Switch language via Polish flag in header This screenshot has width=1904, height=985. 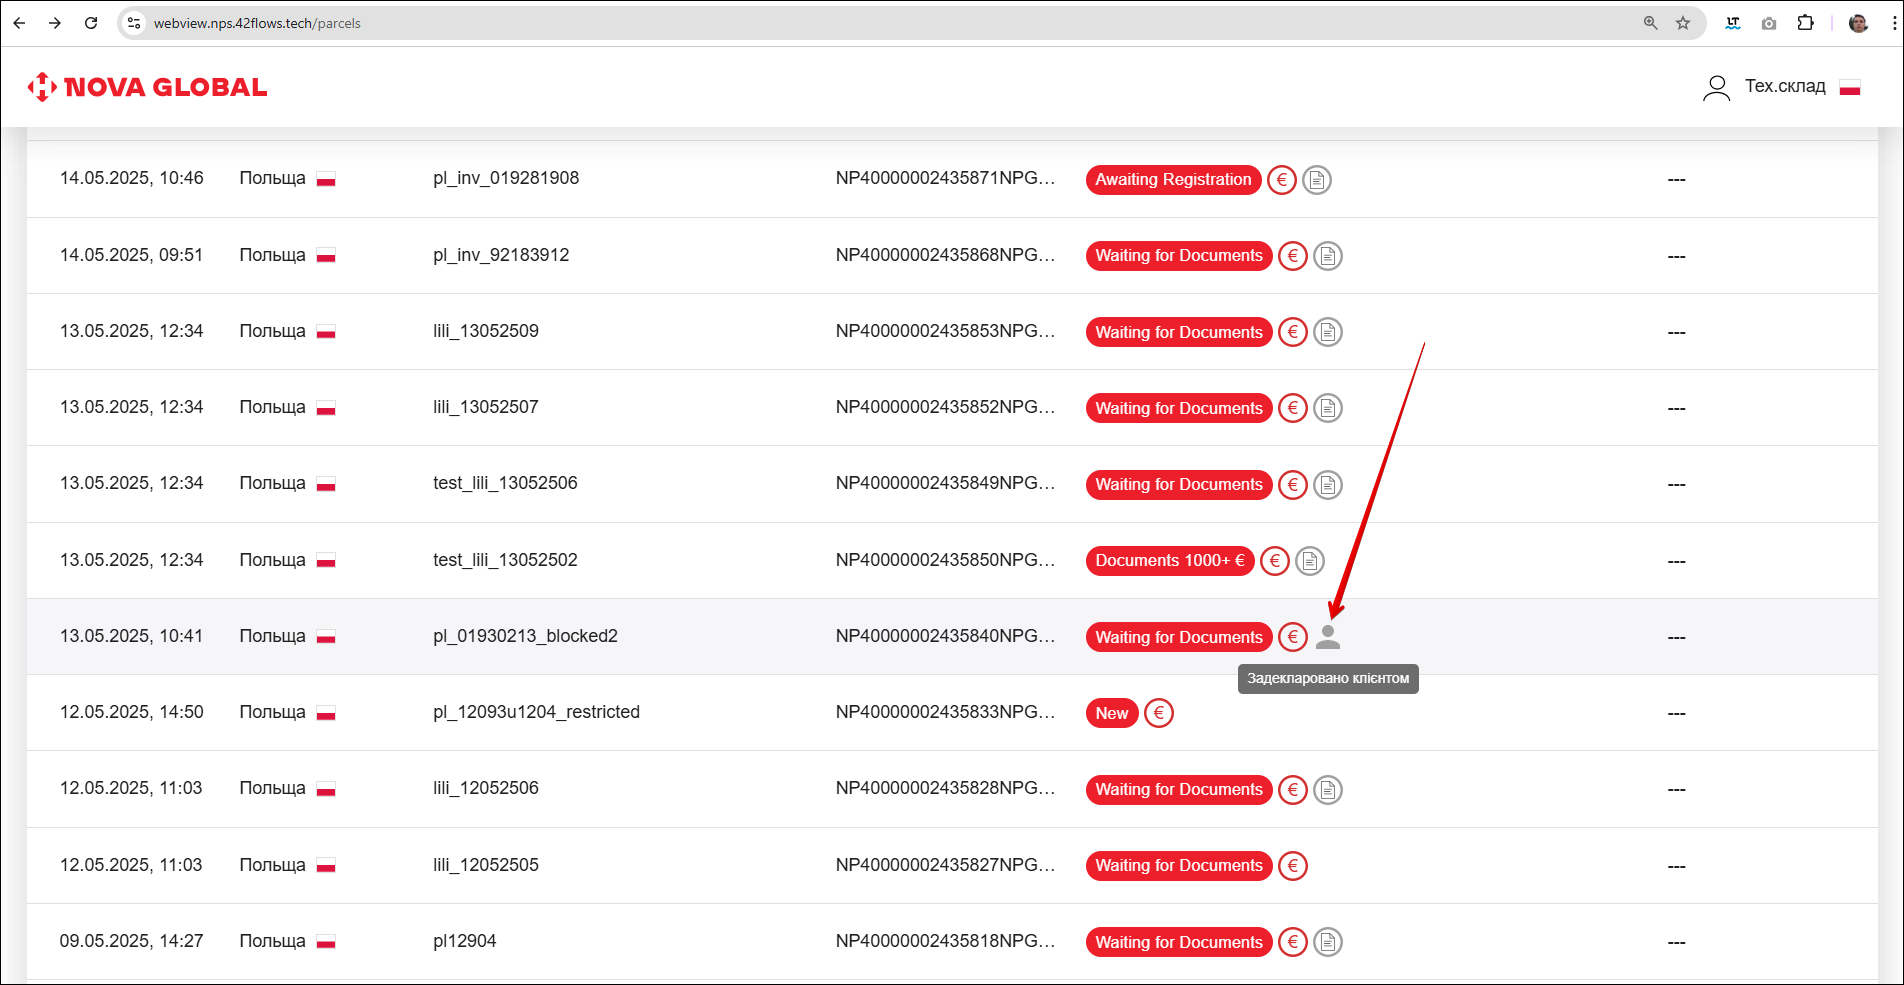point(1850,88)
